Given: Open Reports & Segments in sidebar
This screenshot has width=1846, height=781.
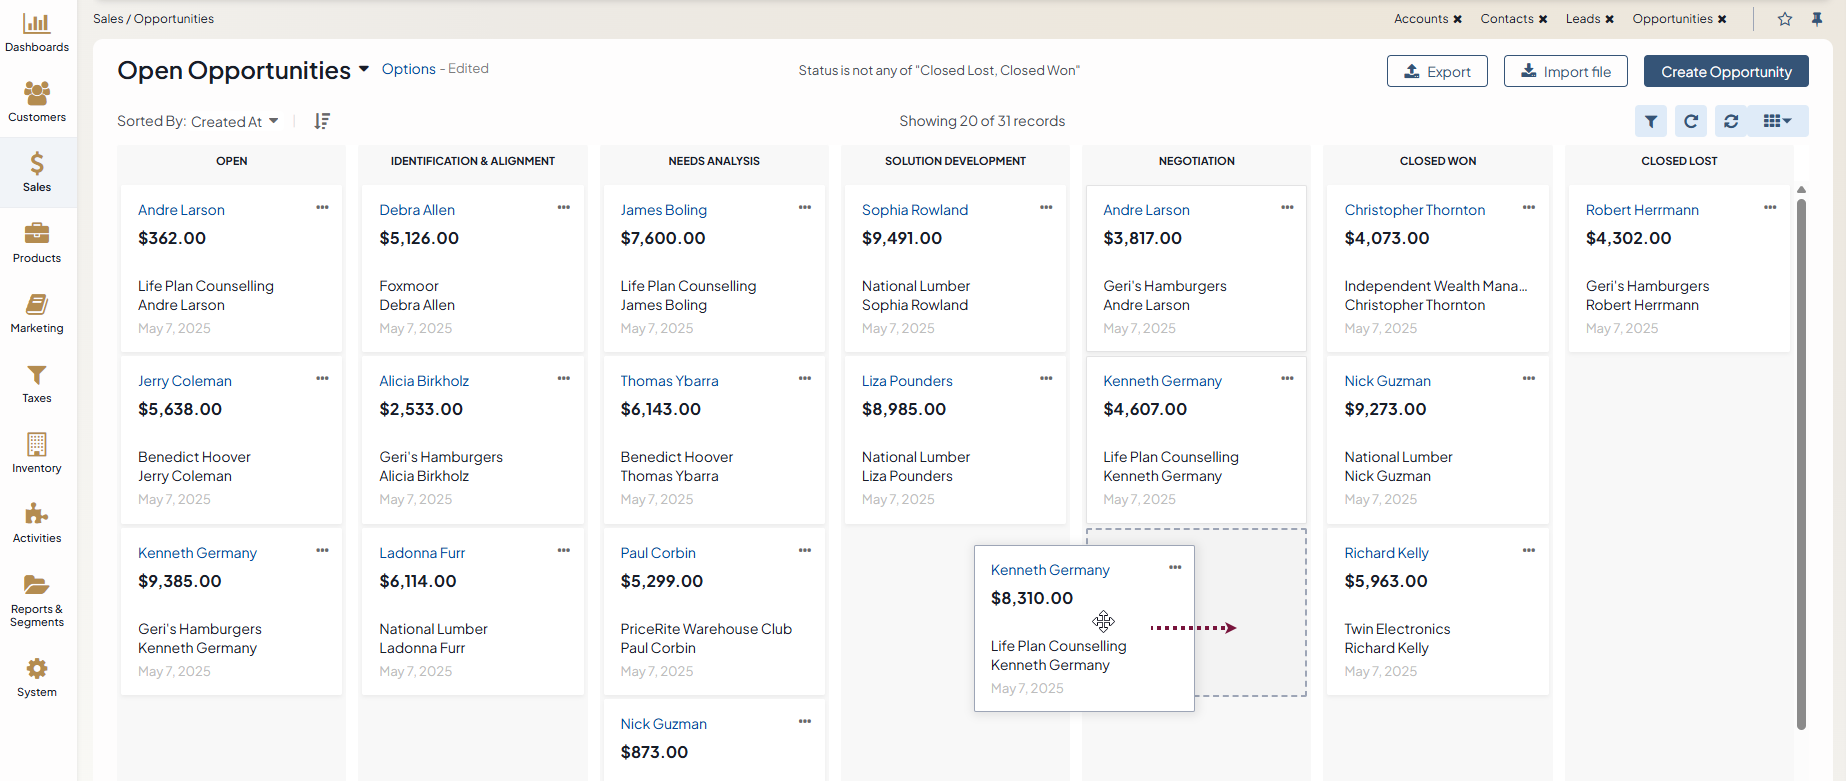Looking at the screenshot, I should tap(37, 600).
